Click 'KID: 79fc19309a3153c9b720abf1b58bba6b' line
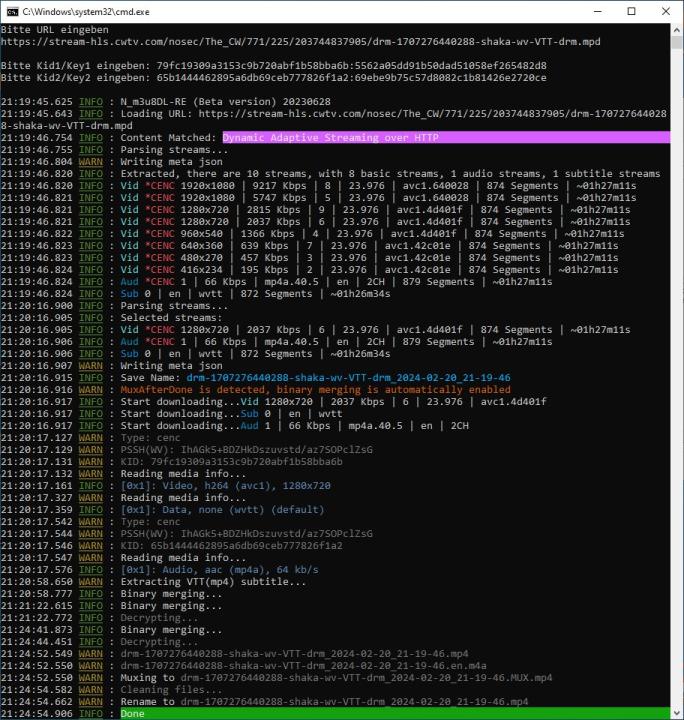The image size is (684, 720). 172,461
